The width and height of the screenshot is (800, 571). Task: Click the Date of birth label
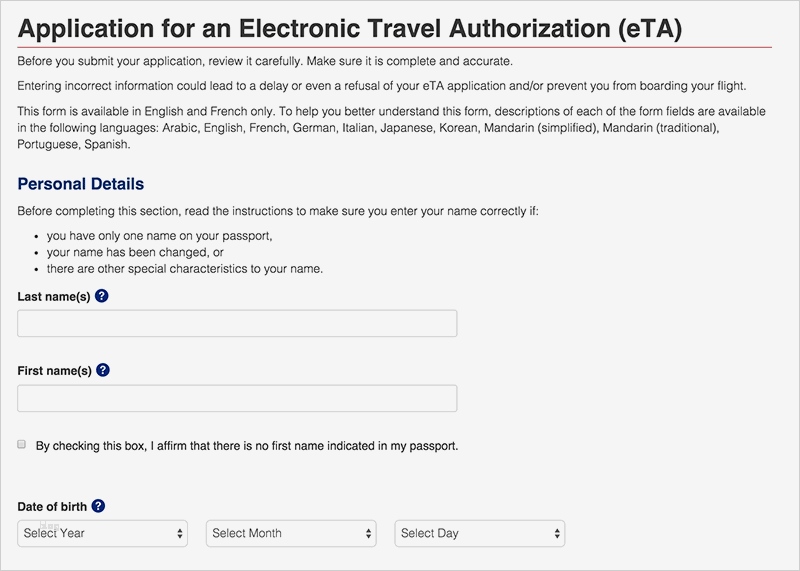[x=53, y=508]
